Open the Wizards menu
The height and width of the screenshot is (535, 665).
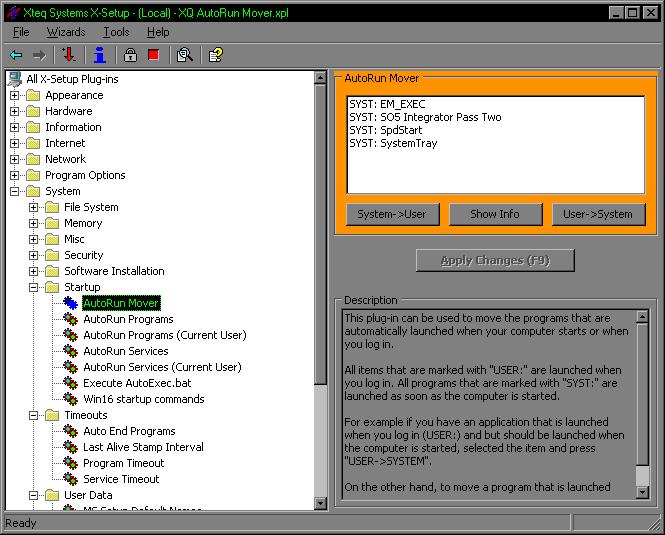pos(66,32)
